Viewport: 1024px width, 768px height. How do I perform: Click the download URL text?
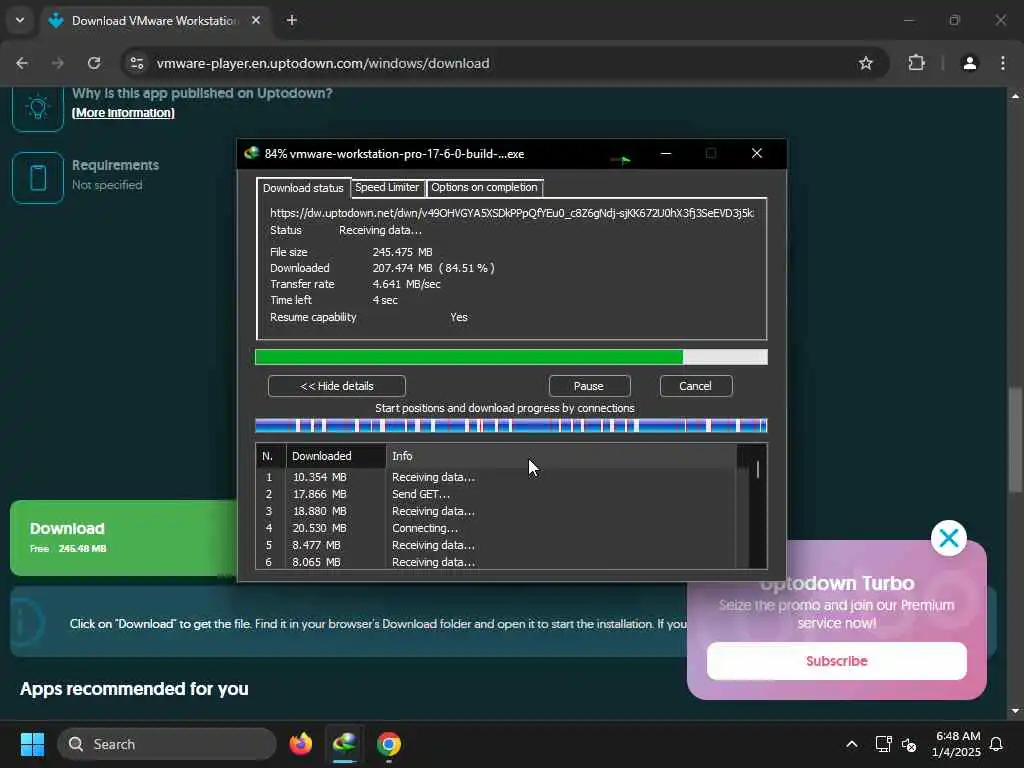click(x=511, y=213)
